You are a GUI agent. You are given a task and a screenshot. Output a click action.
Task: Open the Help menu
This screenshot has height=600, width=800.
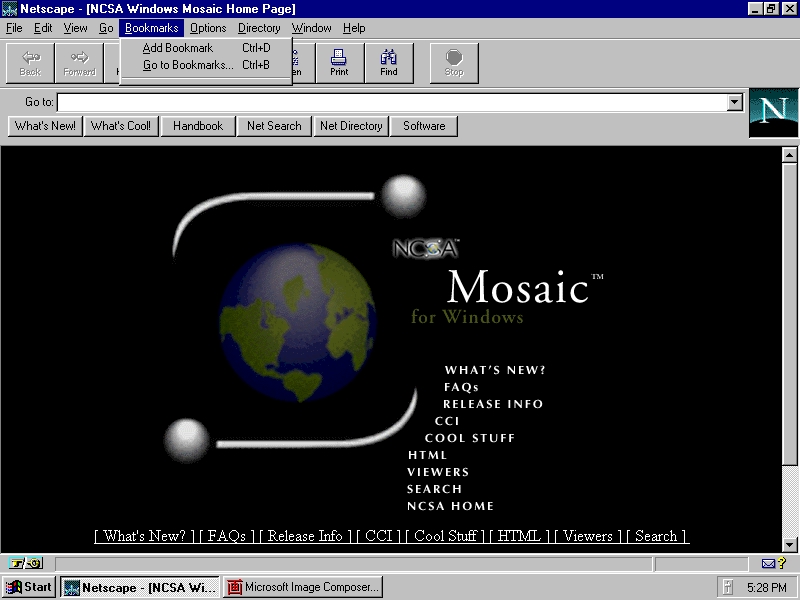(354, 28)
